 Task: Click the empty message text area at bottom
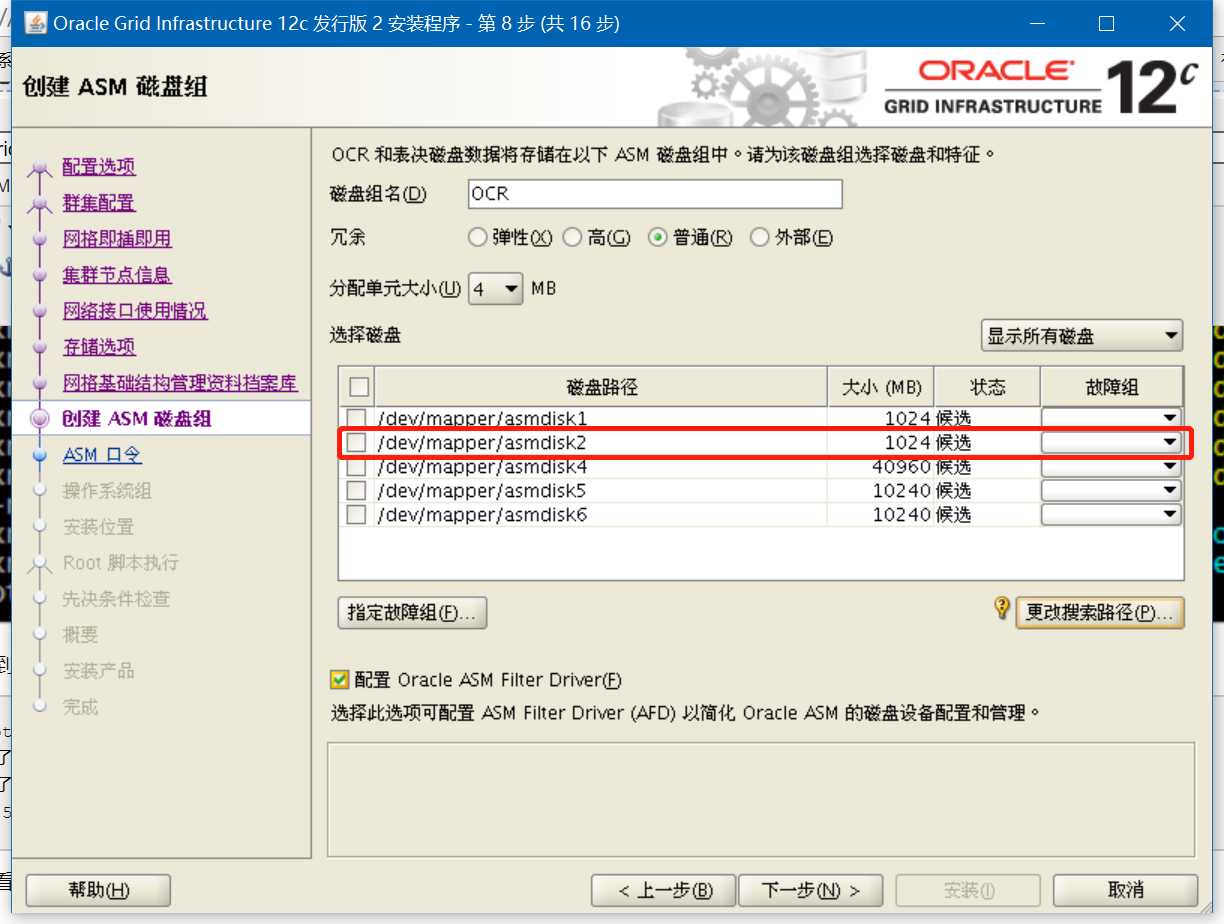[761, 799]
